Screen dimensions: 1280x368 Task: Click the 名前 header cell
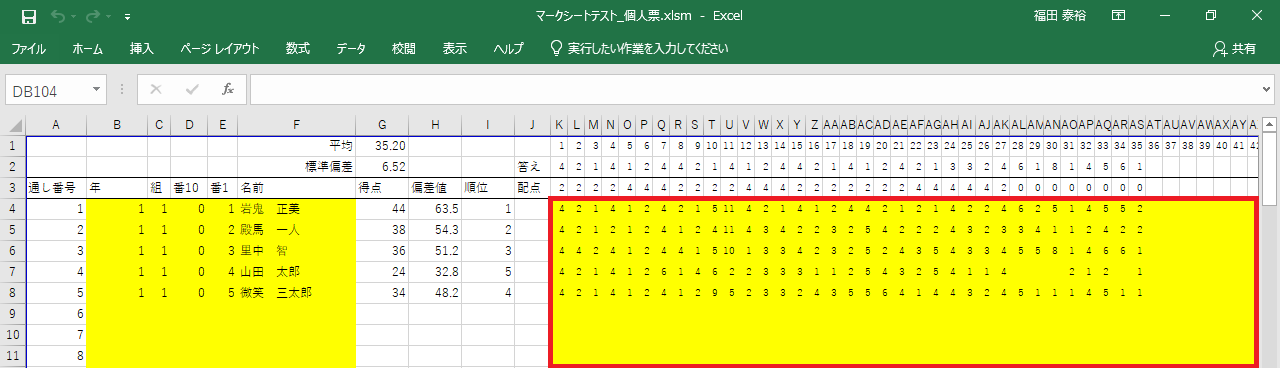[296, 188]
